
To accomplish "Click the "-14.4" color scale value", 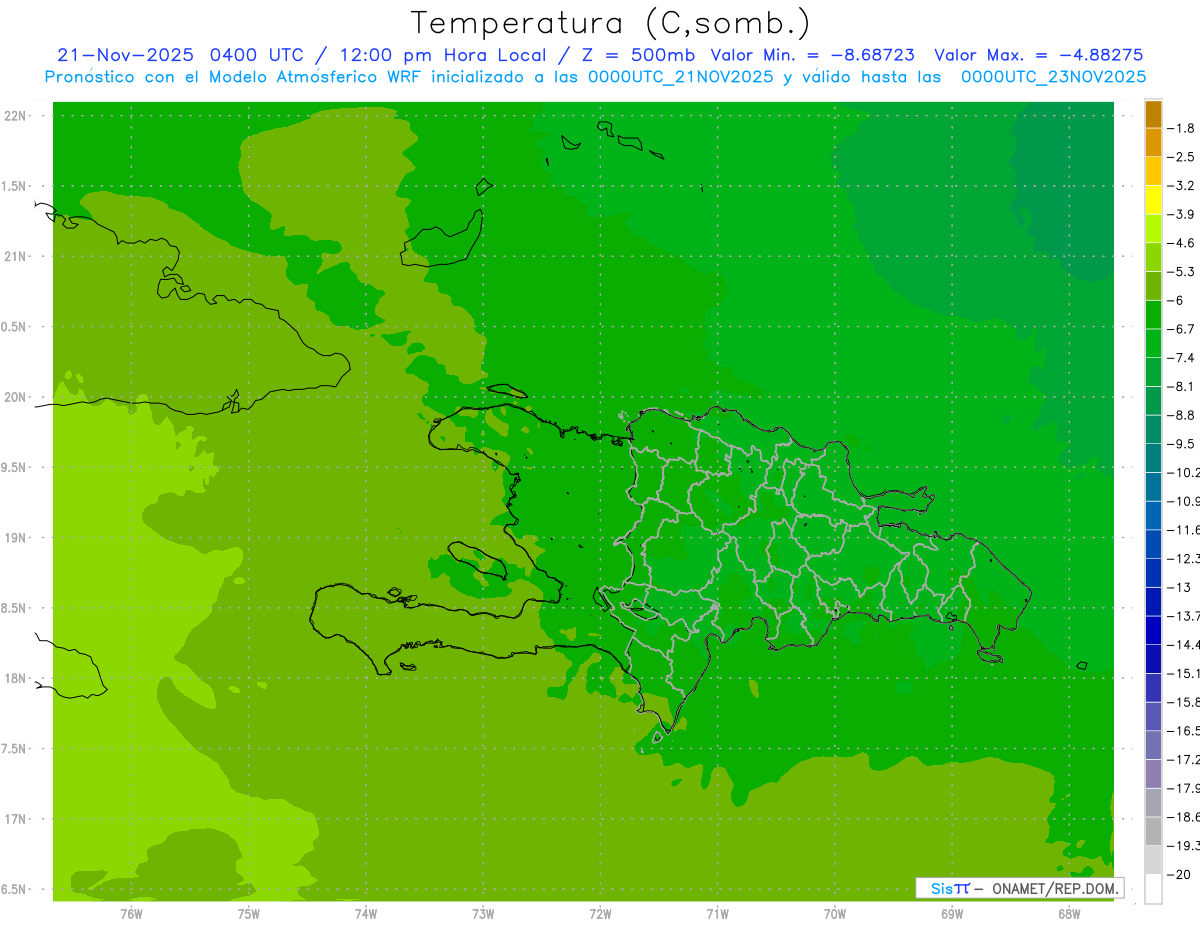I will tap(1184, 644).
